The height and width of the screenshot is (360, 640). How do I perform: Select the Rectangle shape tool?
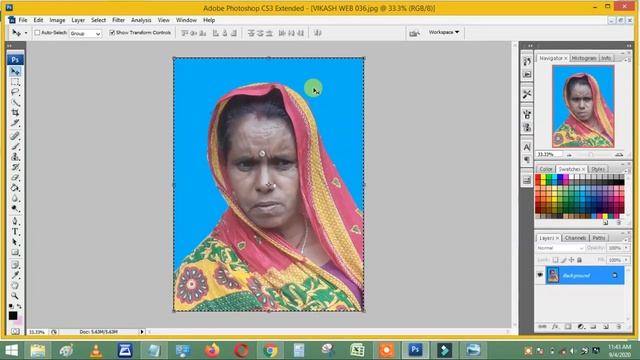(x=15, y=252)
